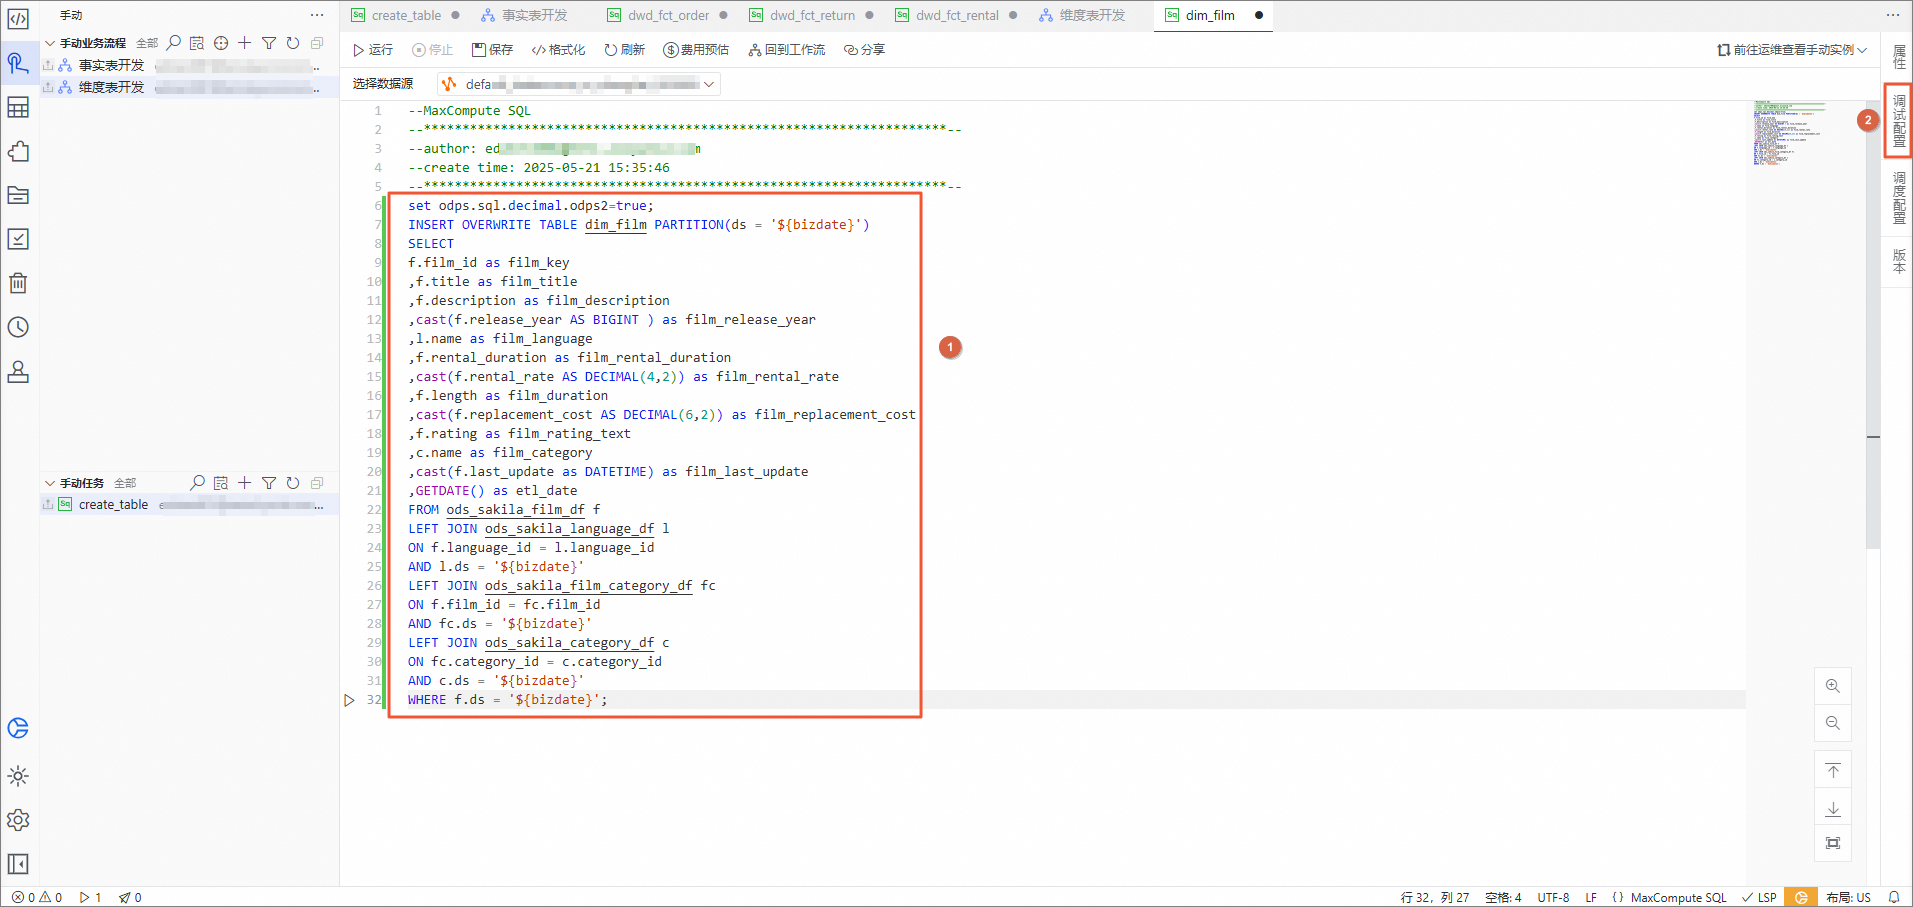Format the SQL with 格式化
1913x907 pixels.
click(x=558, y=50)
